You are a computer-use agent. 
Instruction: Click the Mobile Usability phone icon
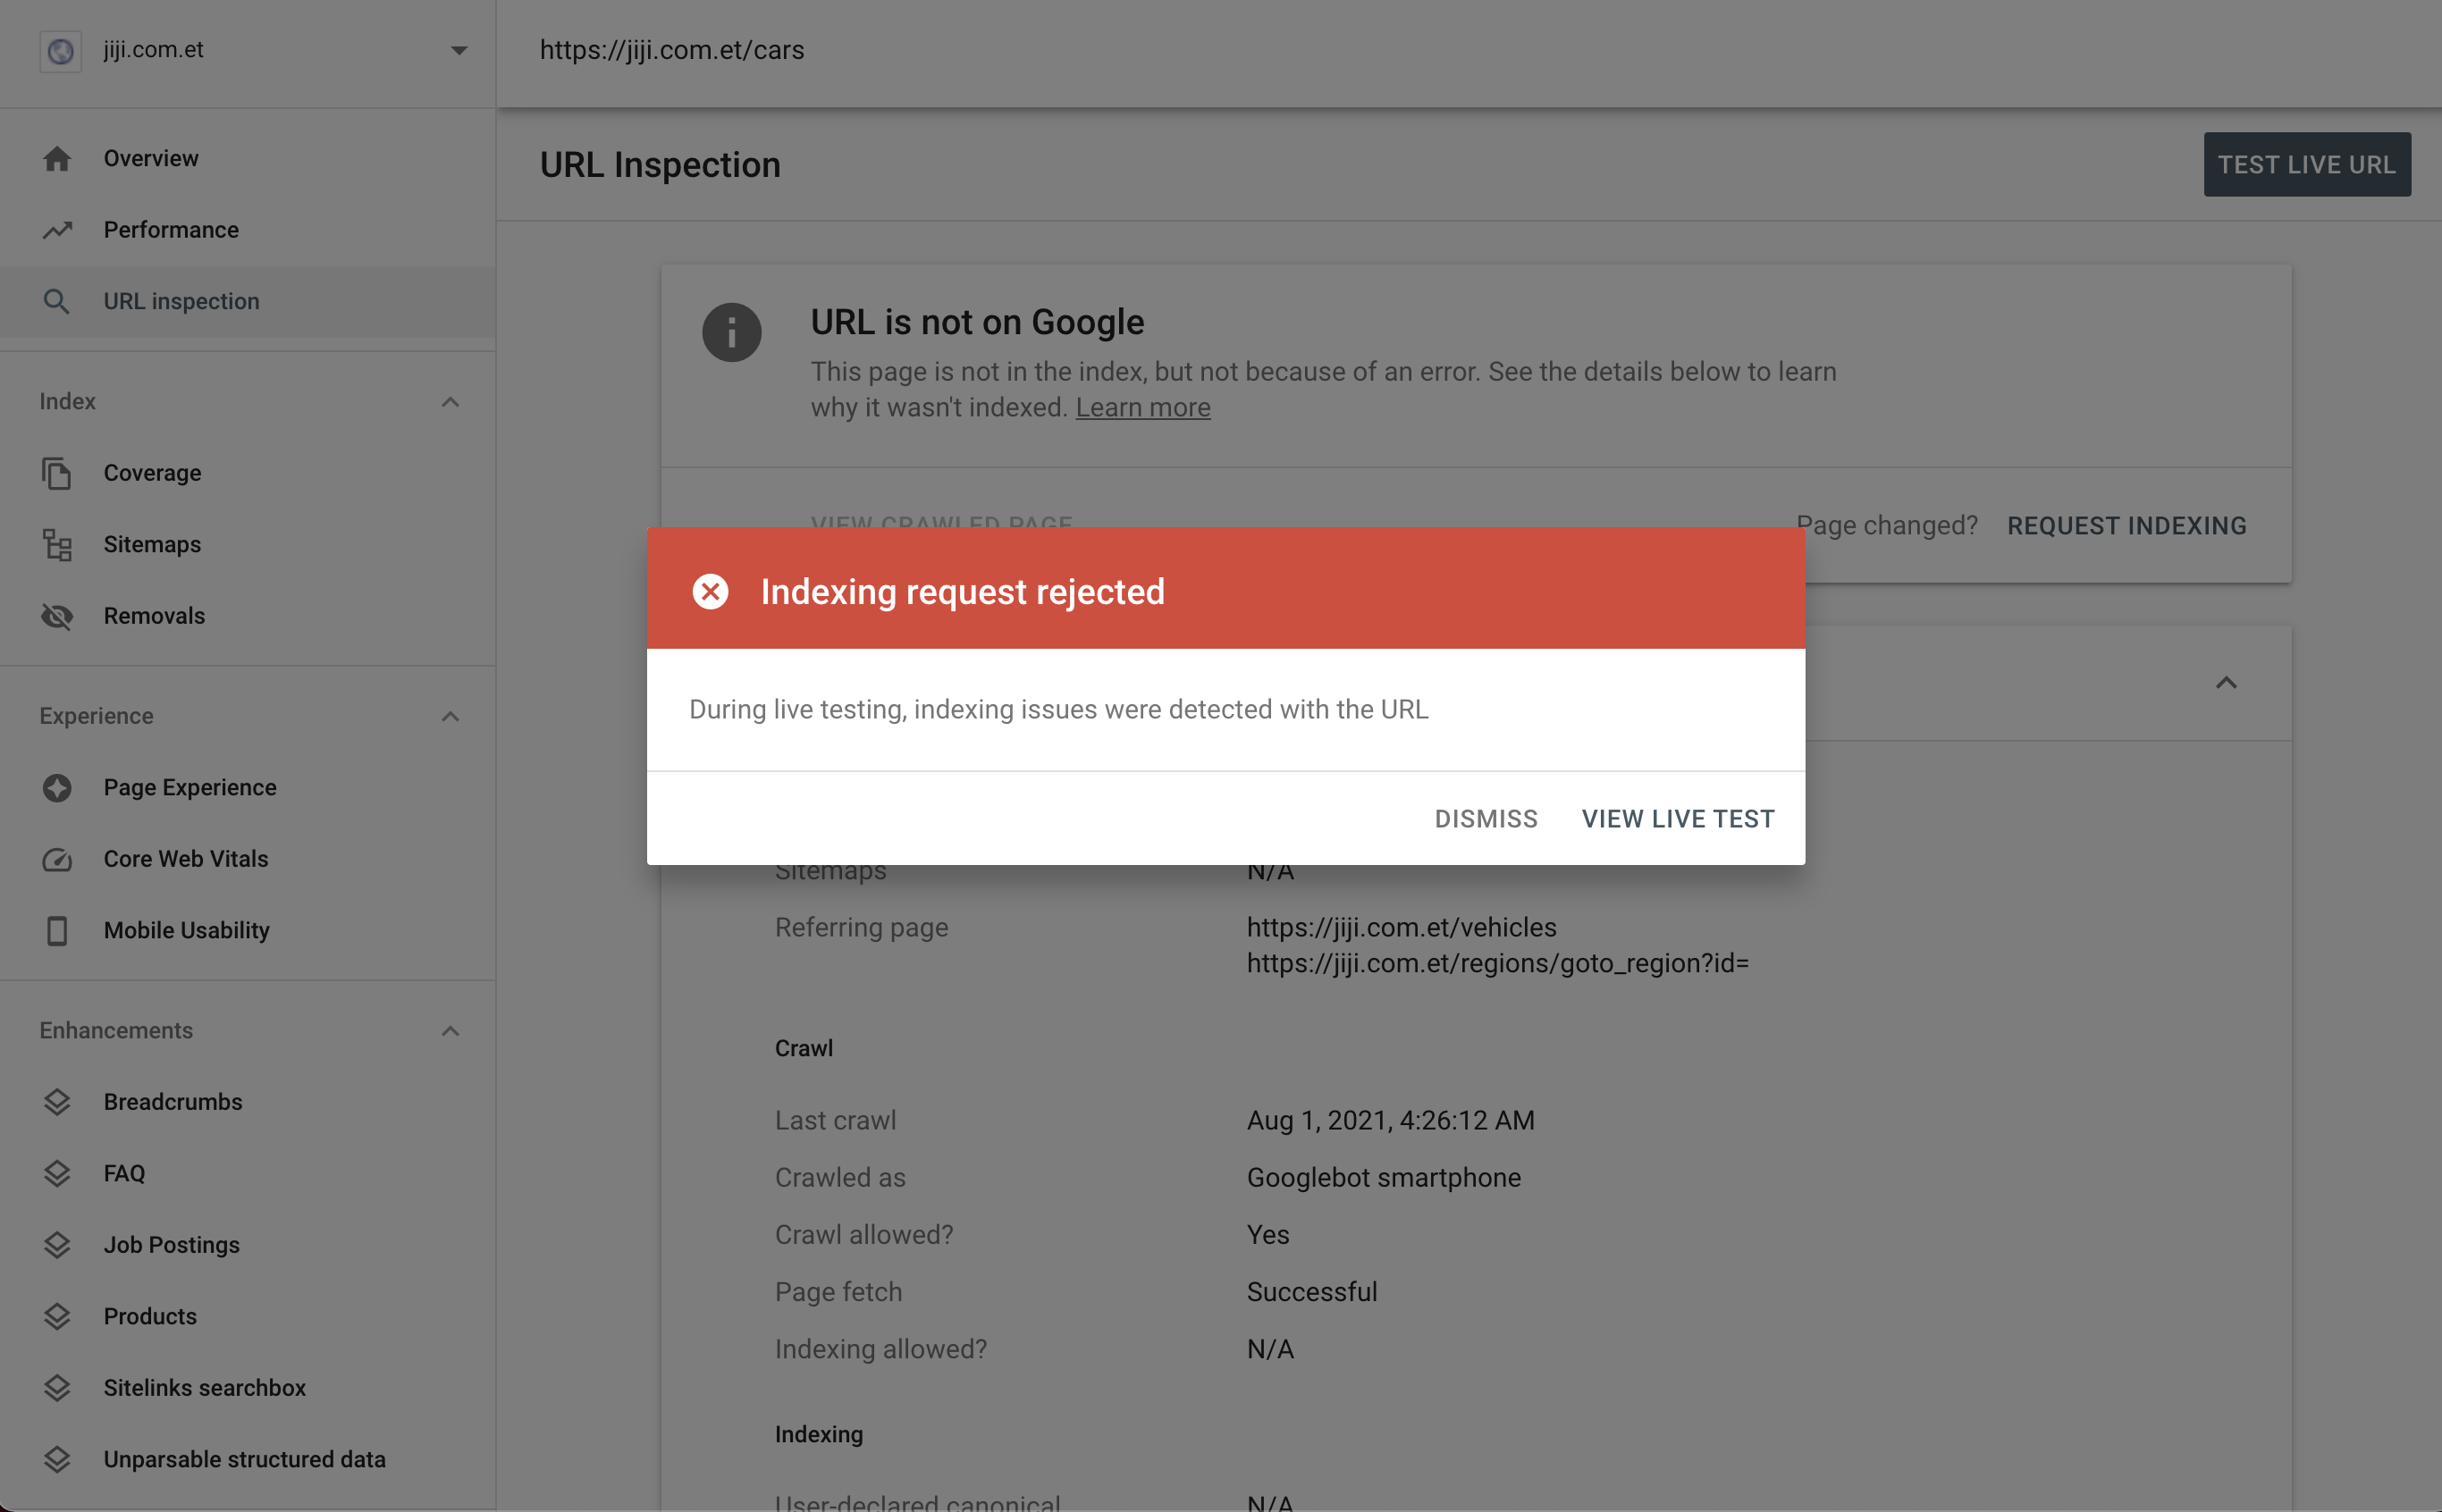[x=55, y=929]
